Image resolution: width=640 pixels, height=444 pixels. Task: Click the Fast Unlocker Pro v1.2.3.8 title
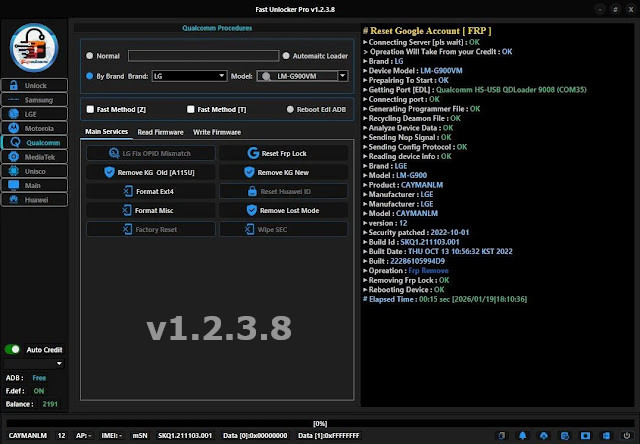pyautogui.click(x=295, y=9)
